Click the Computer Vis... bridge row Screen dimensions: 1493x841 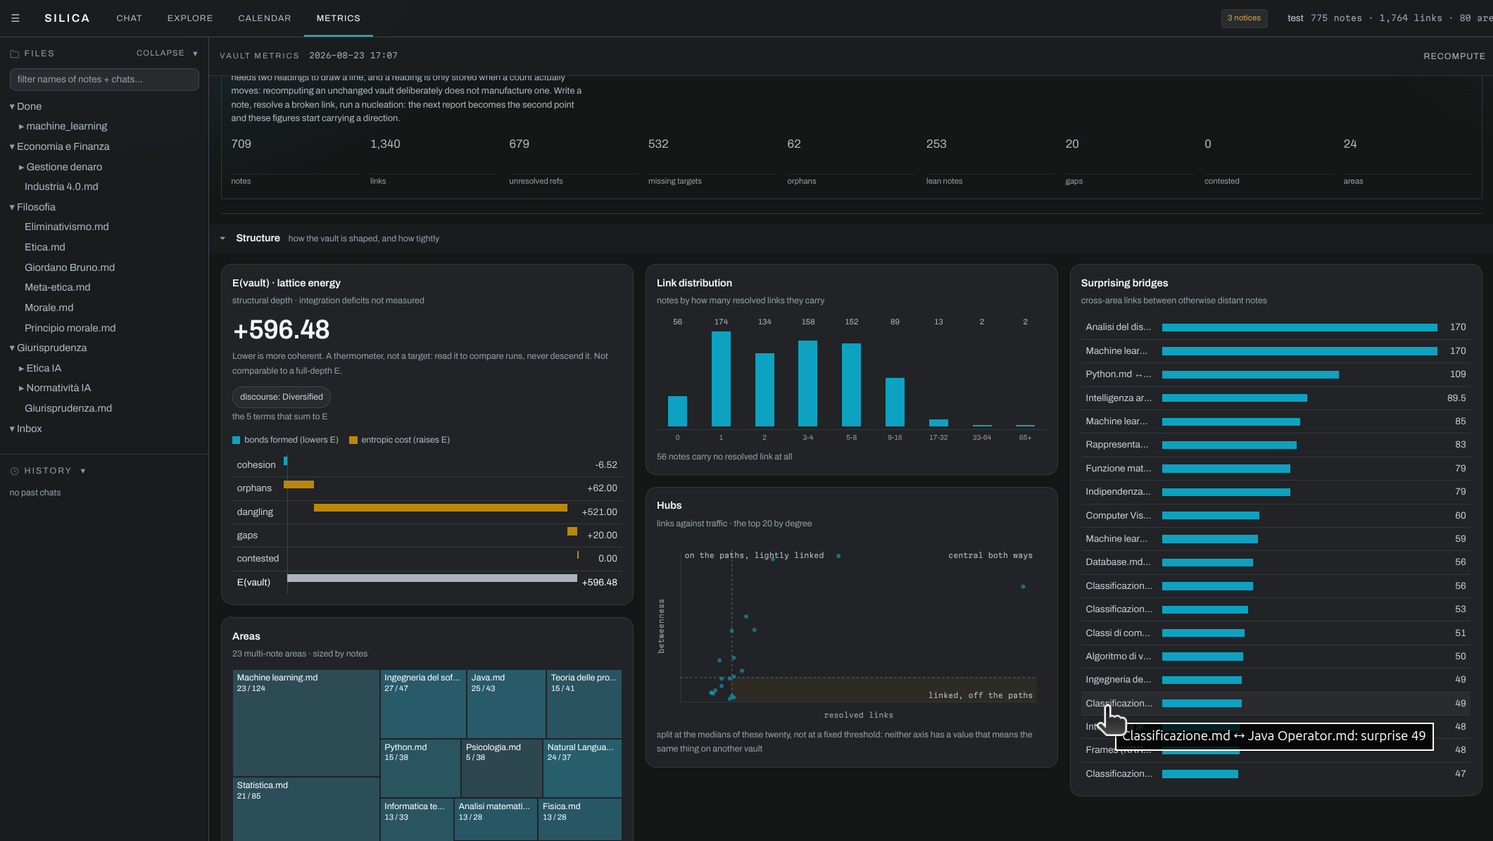coord(1276,515)
